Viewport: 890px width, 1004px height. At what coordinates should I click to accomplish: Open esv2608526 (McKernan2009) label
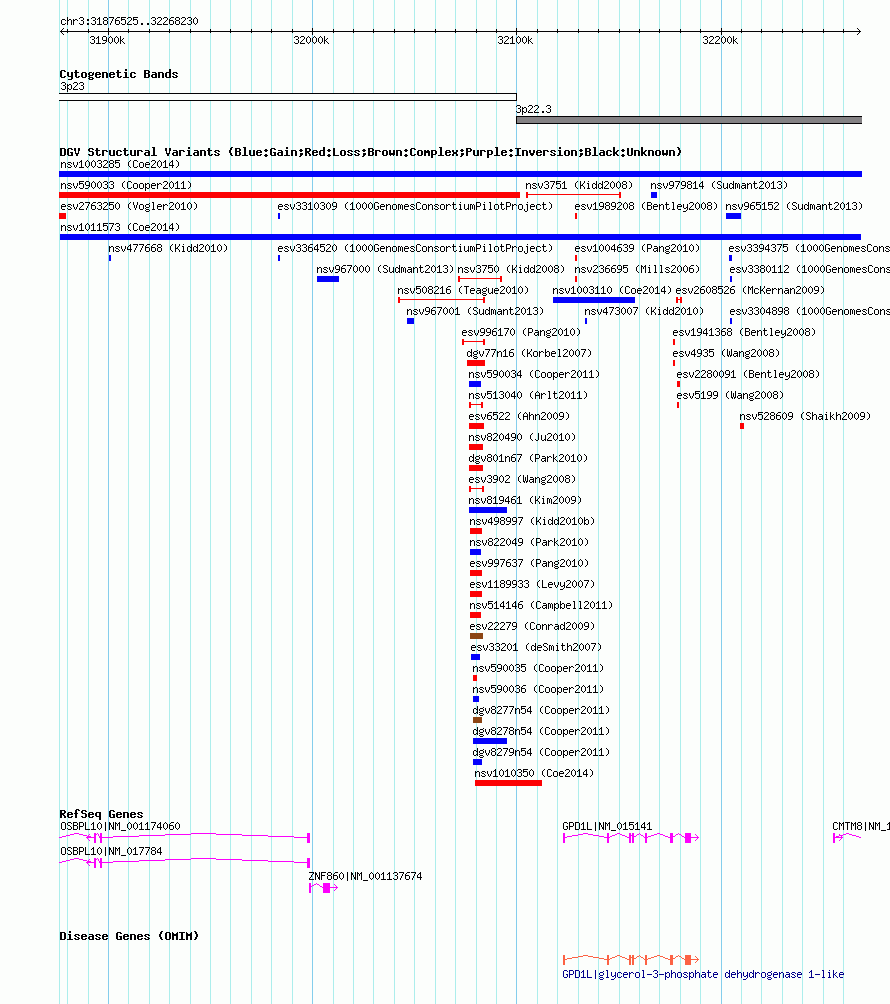750,291
